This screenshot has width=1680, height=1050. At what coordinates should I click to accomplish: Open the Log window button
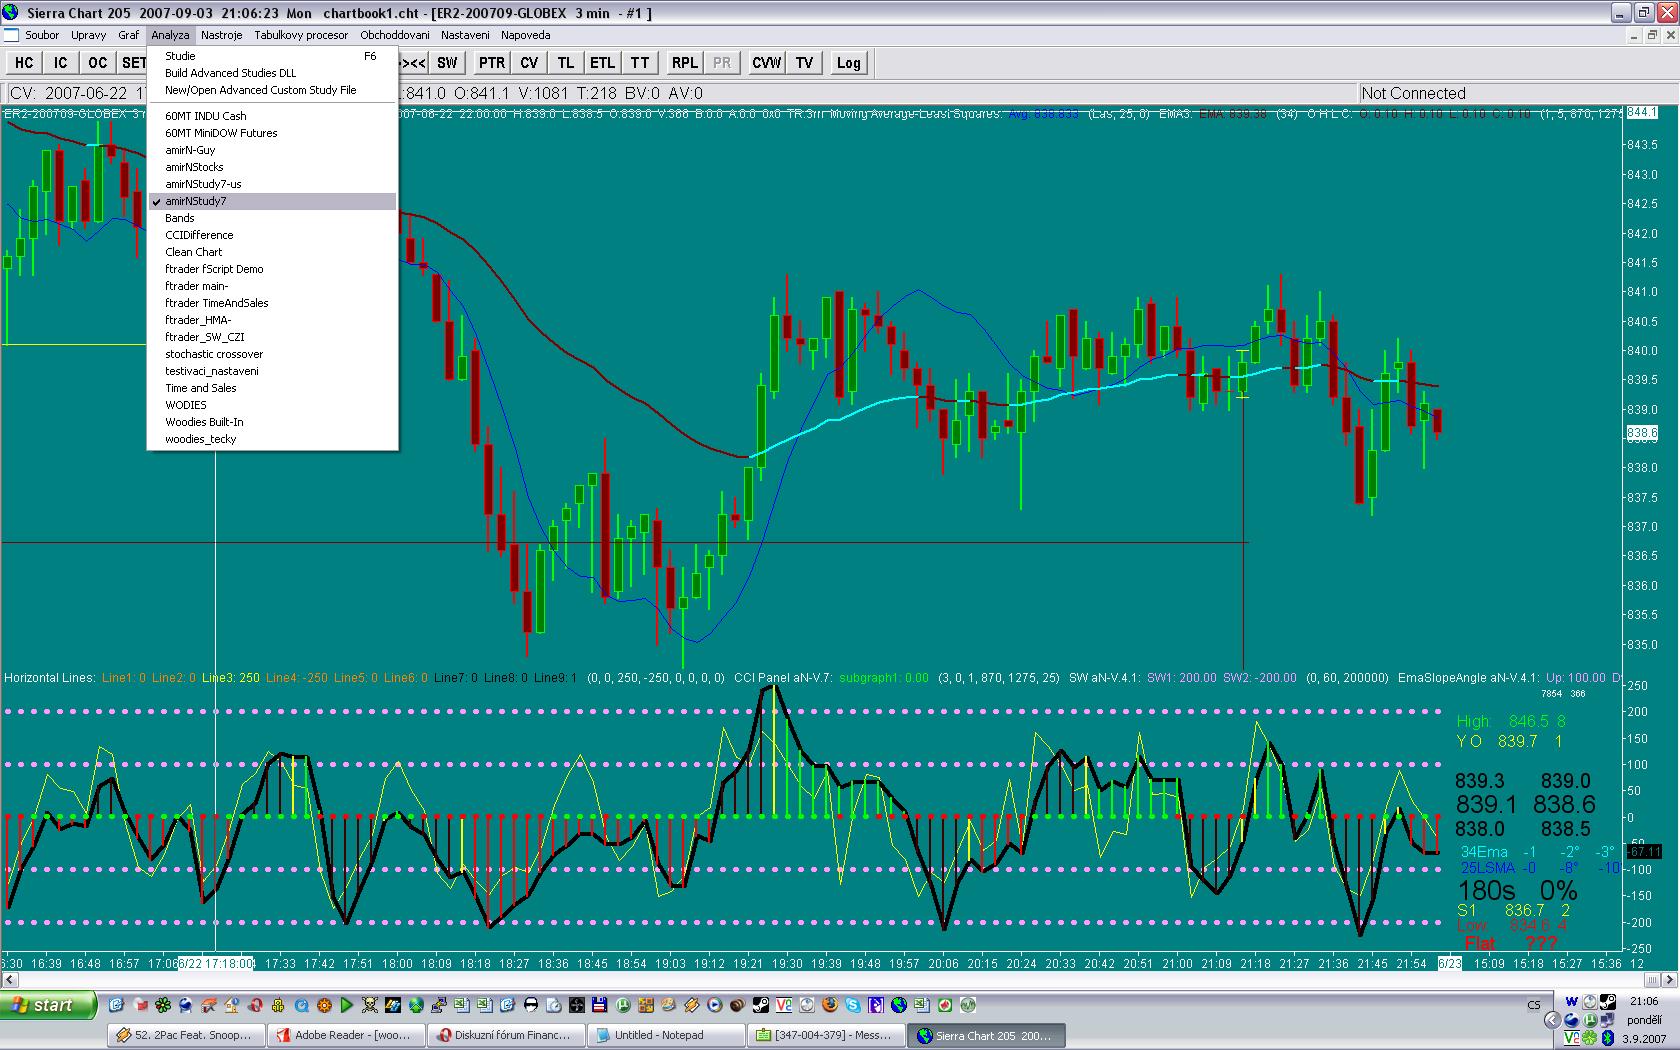[x=848, y=63]
